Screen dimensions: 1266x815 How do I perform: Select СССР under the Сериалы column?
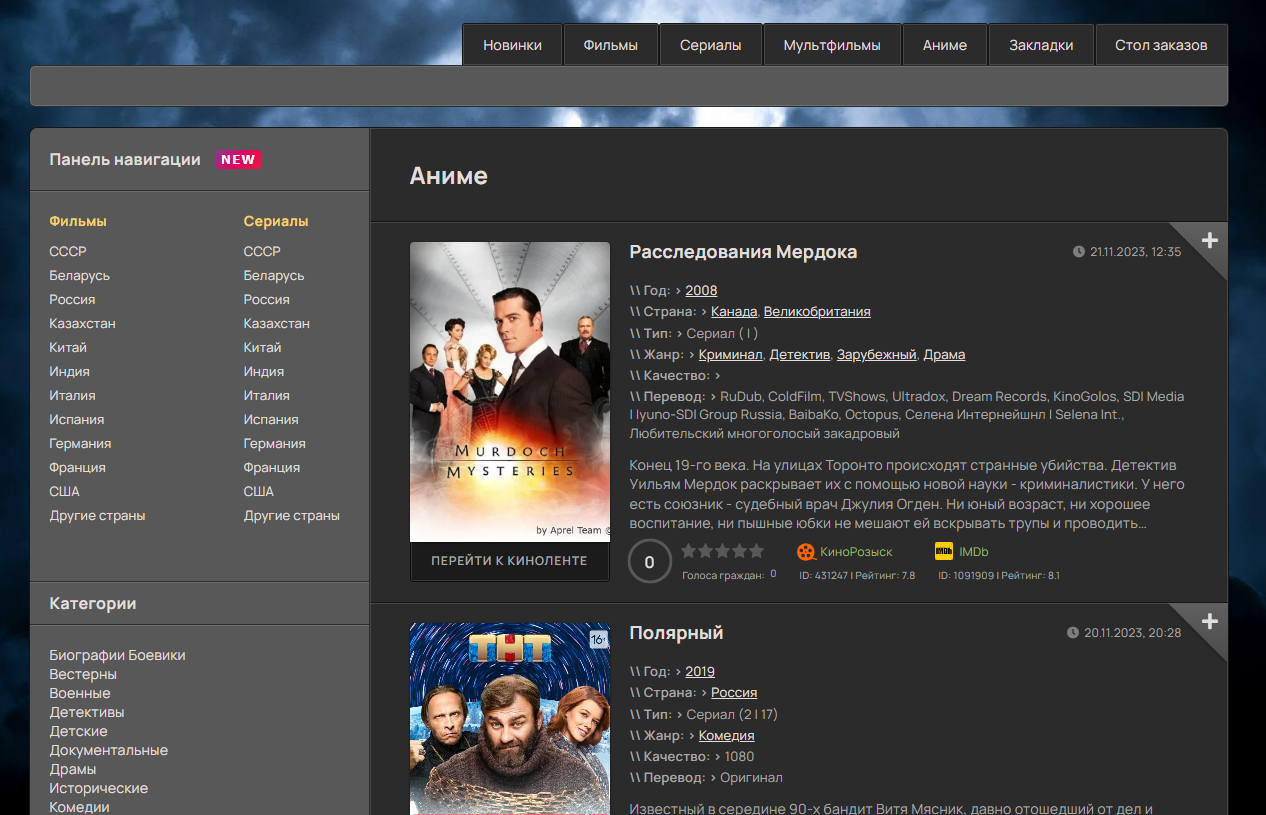click(262, 251)
